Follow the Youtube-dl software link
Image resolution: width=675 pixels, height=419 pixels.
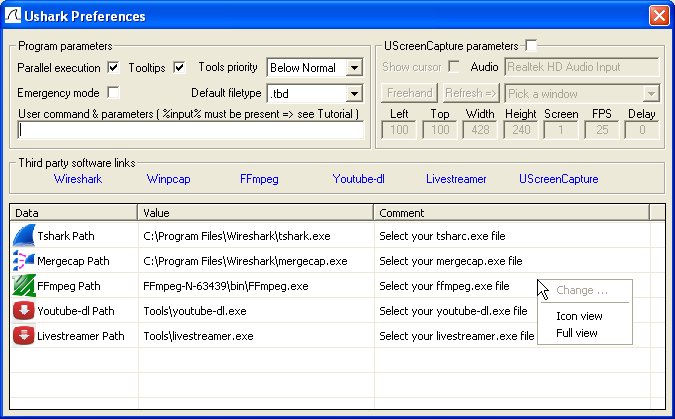359,180
